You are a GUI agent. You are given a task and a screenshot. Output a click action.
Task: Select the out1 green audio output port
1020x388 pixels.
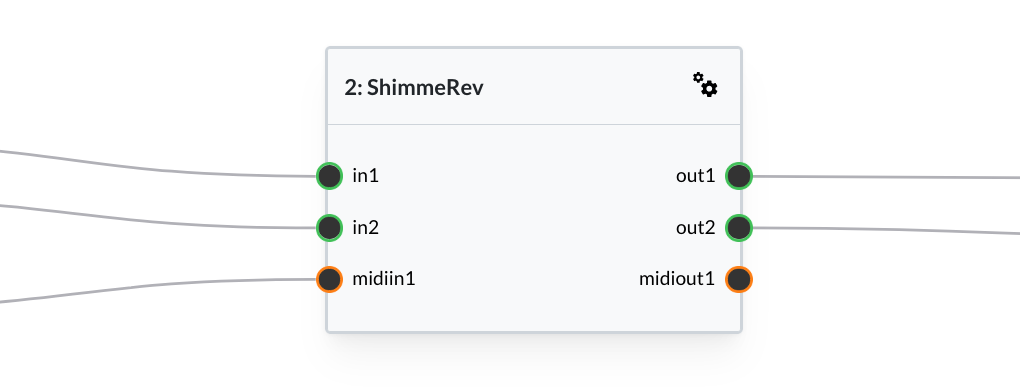coord(739,176)
